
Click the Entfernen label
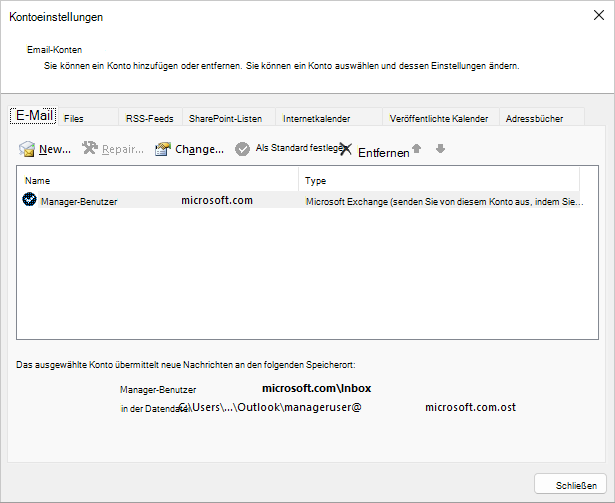(384, 153)
